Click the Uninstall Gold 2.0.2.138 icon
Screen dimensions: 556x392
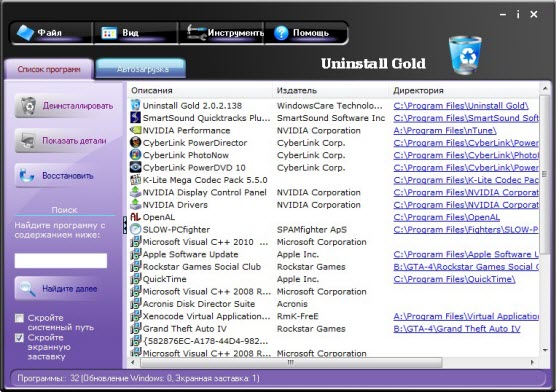pyautogui.click(x=135, y=105)
